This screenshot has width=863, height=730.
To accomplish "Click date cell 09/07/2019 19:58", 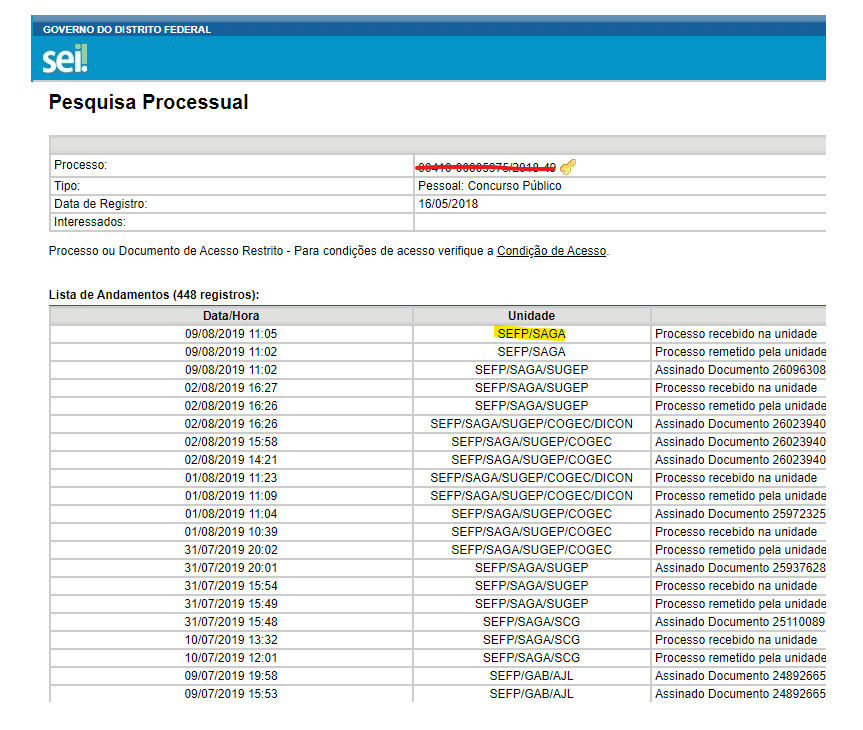I will point(231,676).
